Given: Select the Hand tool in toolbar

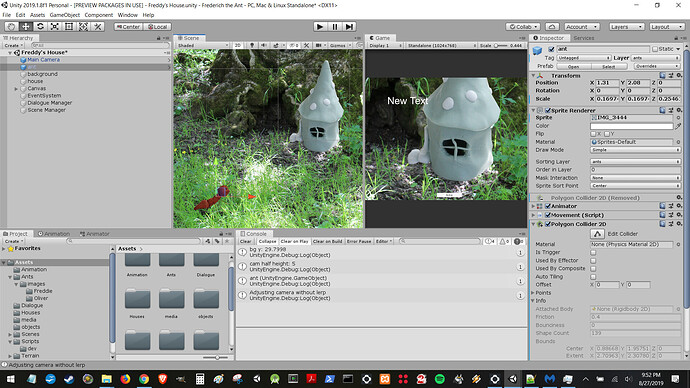Looking at the screenshot, I should (x=11, y=27).
